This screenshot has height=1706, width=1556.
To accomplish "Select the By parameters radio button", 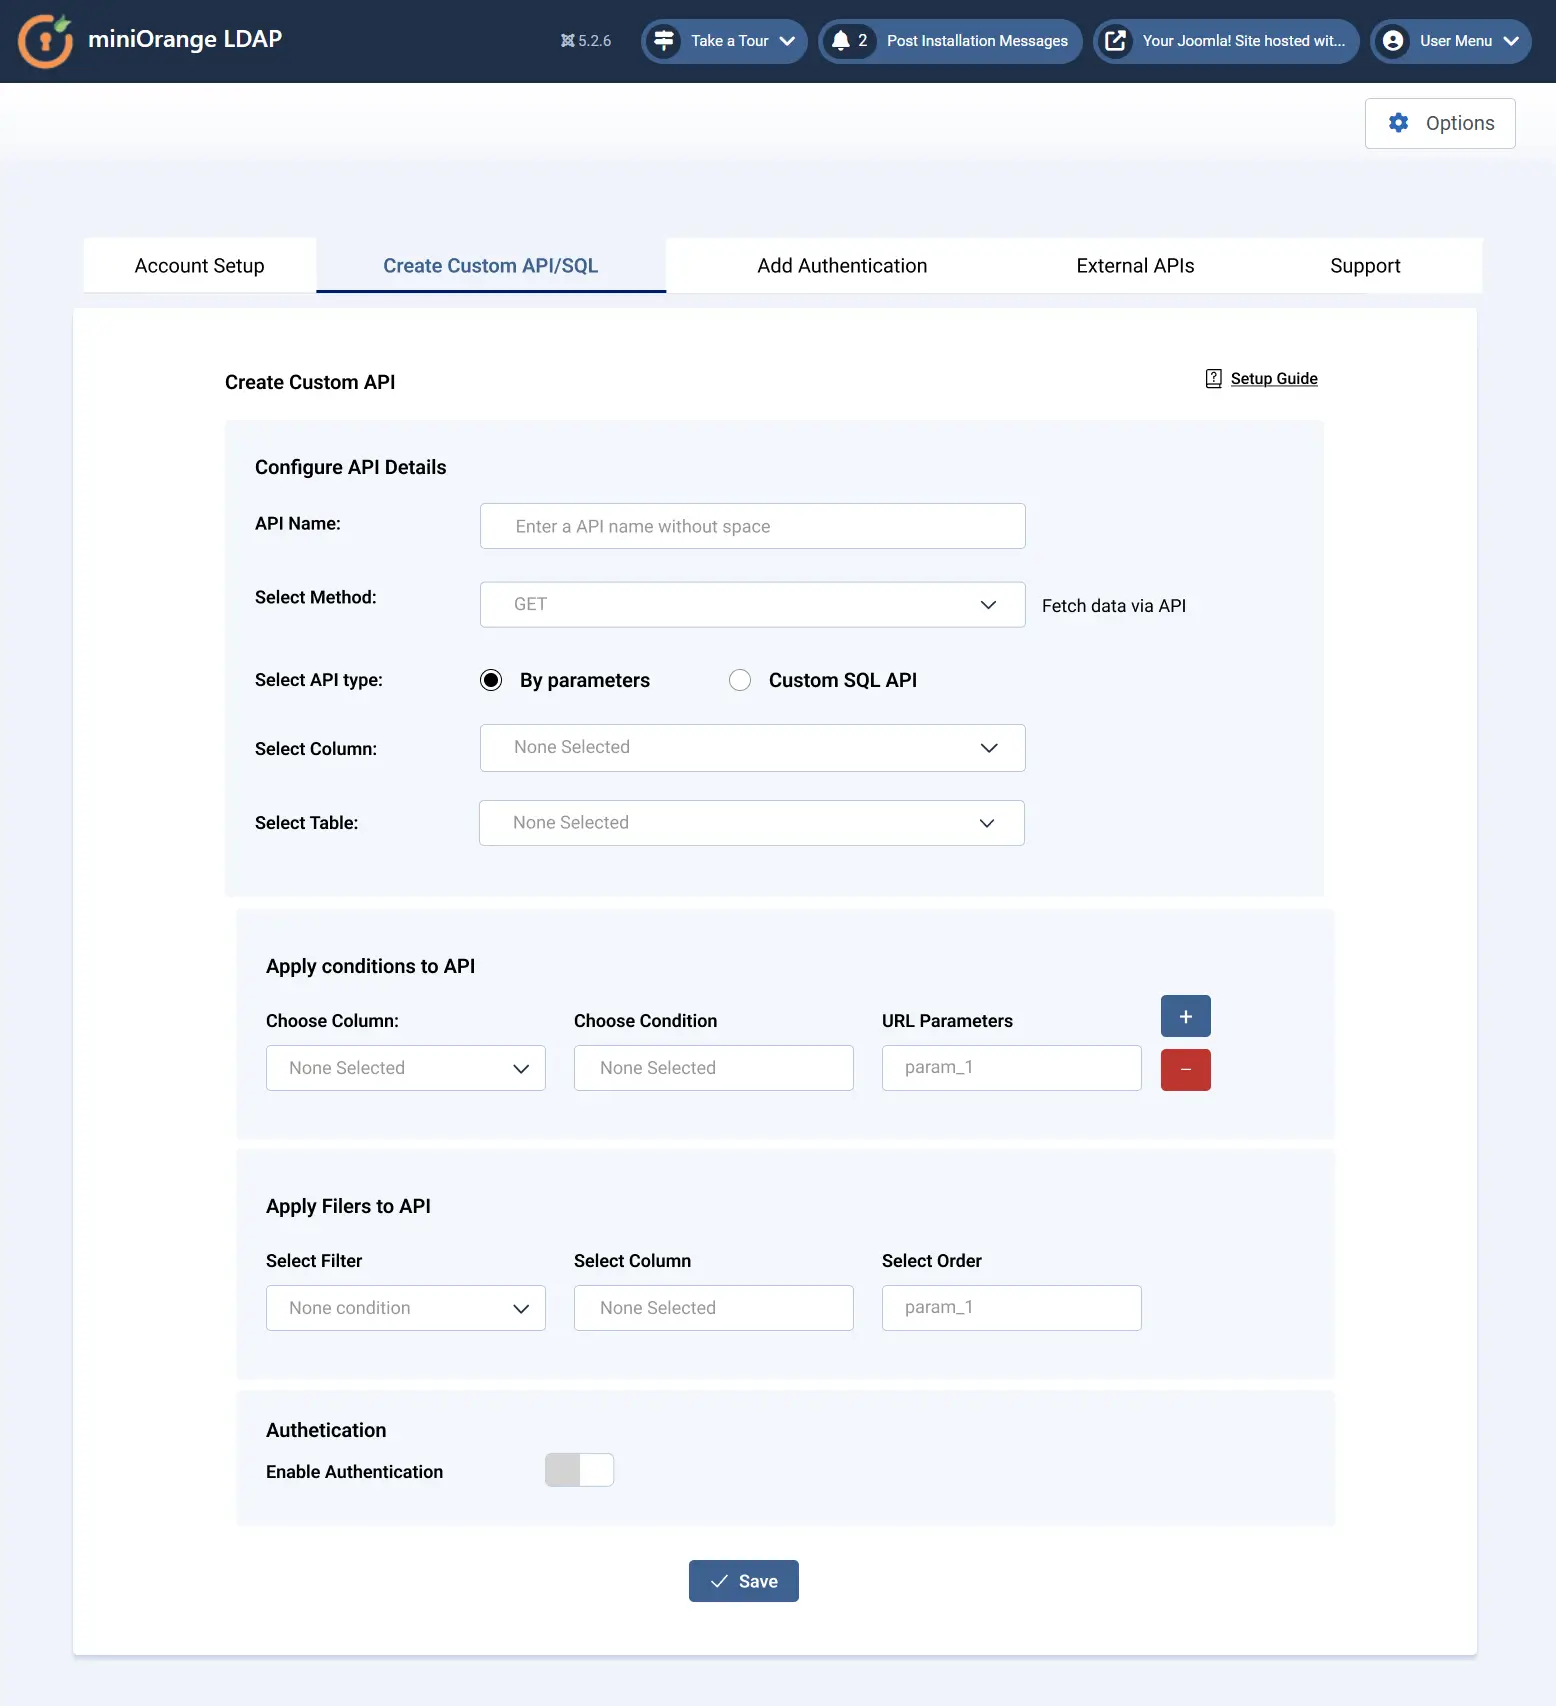I will [x=491, y=680].
